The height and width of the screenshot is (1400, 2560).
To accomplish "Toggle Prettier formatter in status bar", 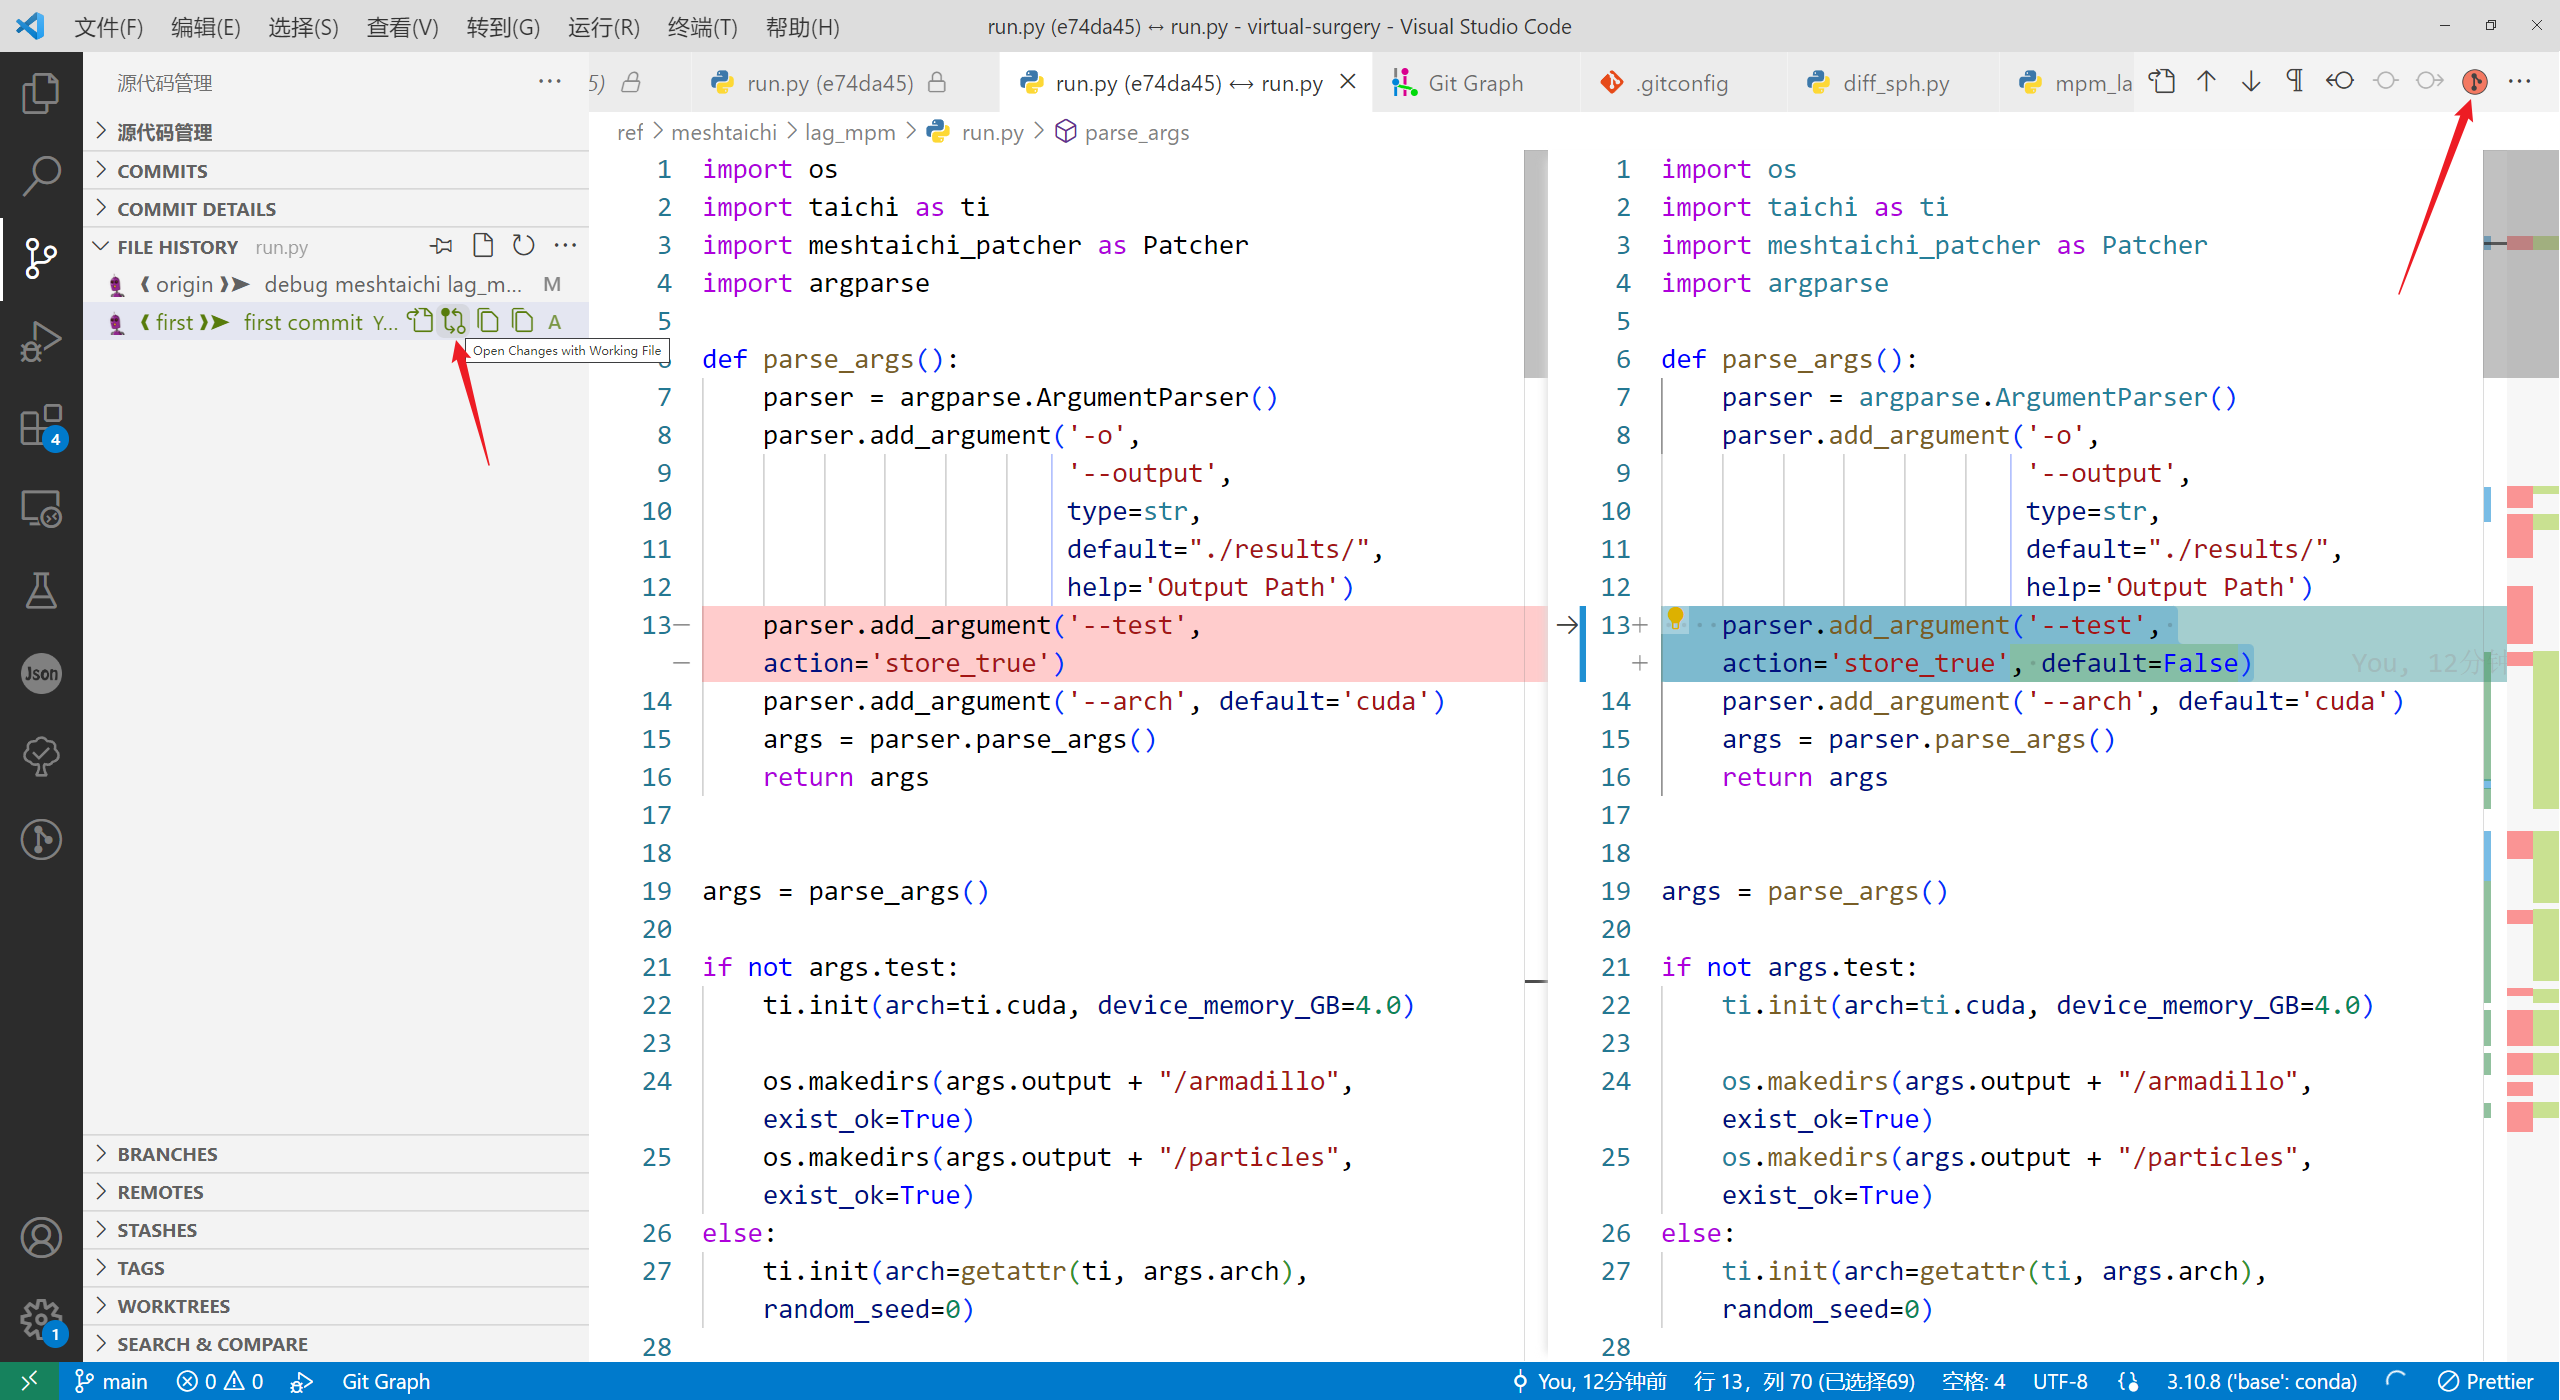I will pos(2486,1381).
